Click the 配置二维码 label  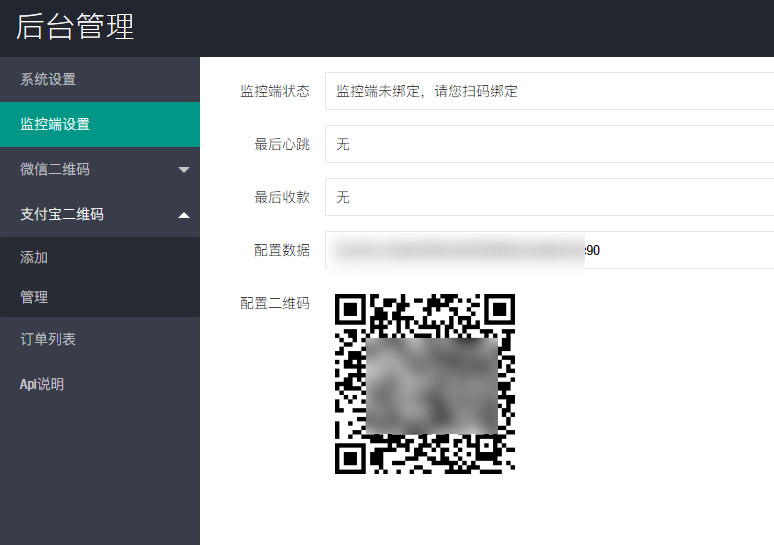(275, 303)
